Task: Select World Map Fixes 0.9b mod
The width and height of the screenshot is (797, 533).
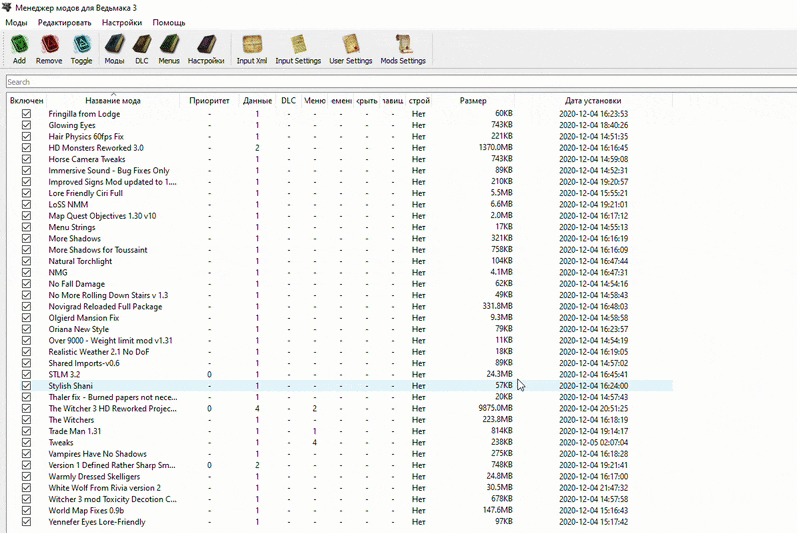Action: point(86,511)
